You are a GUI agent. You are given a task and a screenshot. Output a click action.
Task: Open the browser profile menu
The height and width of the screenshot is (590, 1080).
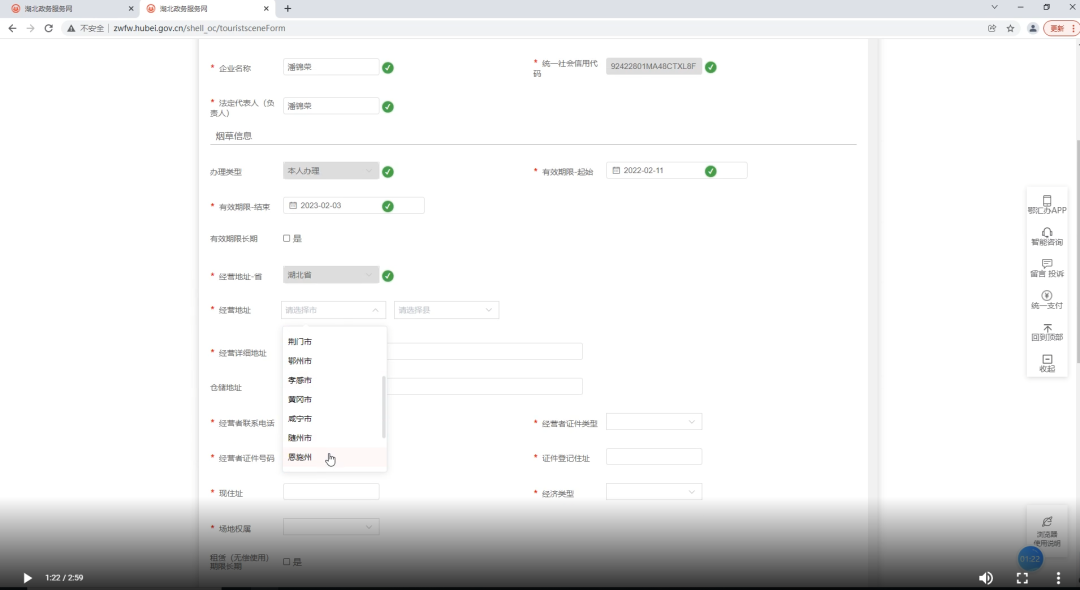click(x=1032, y=28)
